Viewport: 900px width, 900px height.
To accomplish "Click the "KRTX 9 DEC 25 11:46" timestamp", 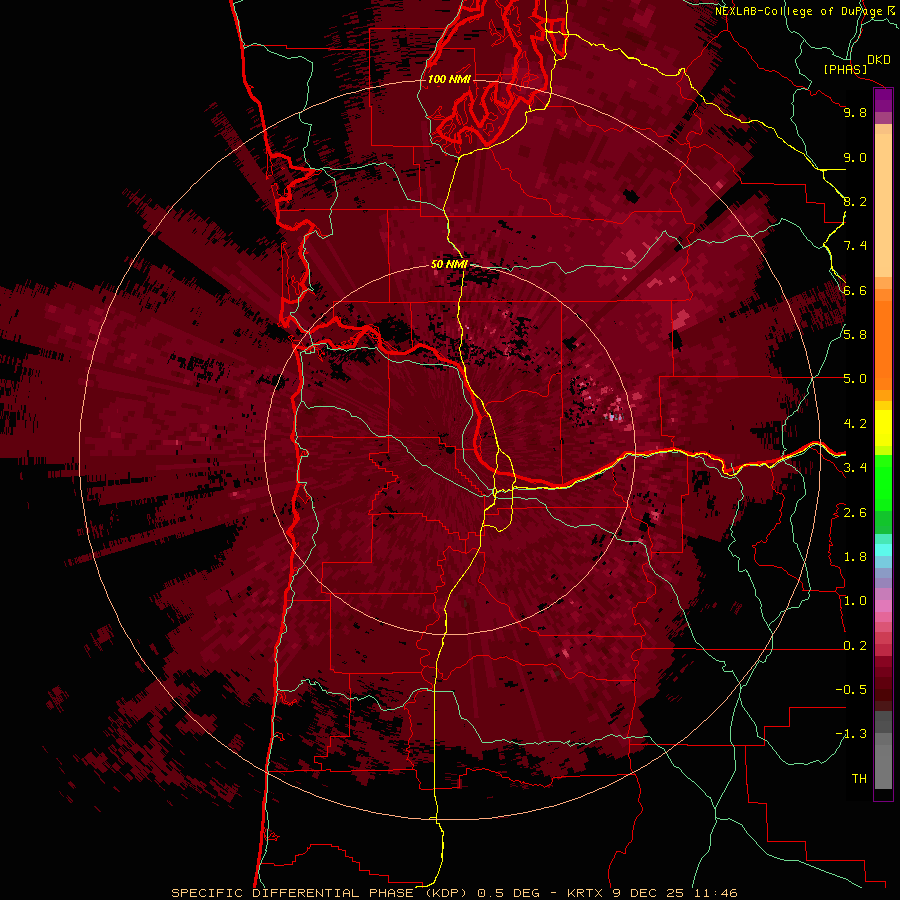I will coord(652,893).
